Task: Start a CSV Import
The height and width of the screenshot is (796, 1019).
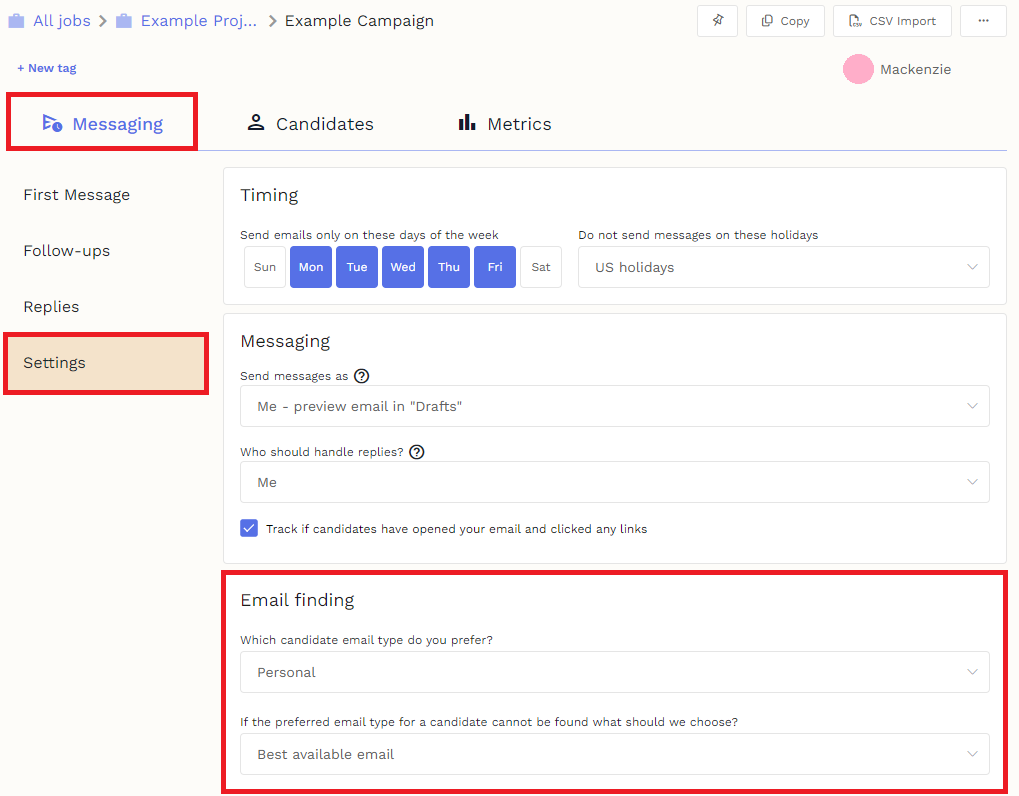Action: click(x=892, y=21)
